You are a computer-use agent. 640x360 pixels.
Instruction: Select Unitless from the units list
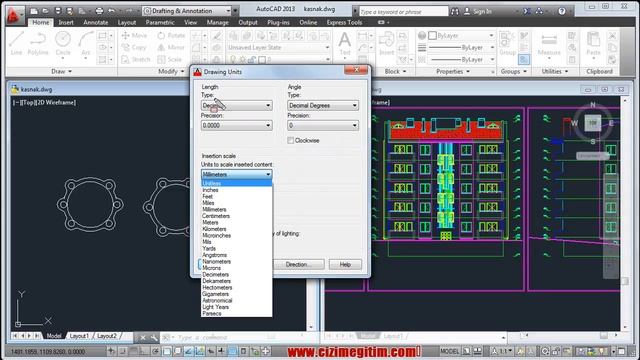(236, 183)
